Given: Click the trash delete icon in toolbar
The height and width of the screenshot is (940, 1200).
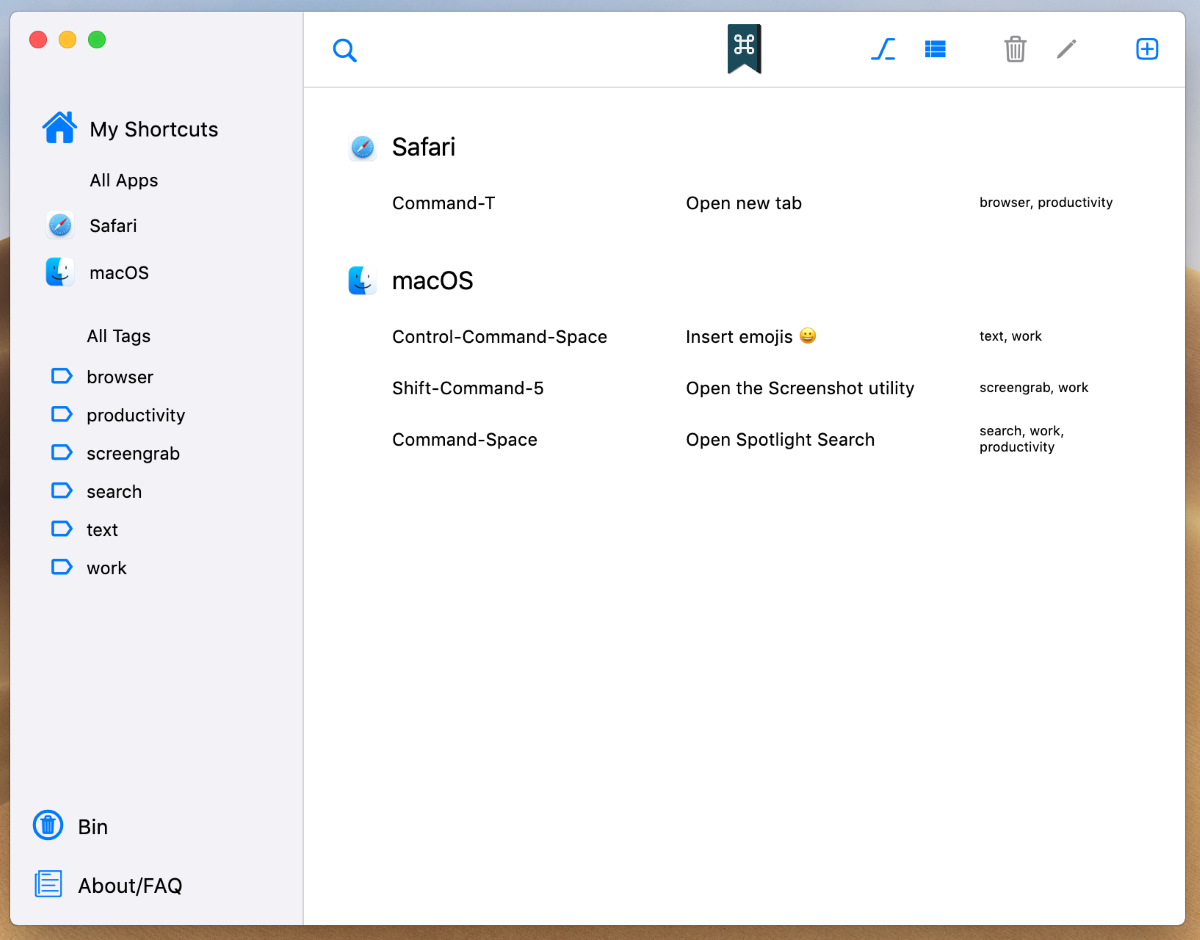Looking at the screenshot, I should 1015,49.
